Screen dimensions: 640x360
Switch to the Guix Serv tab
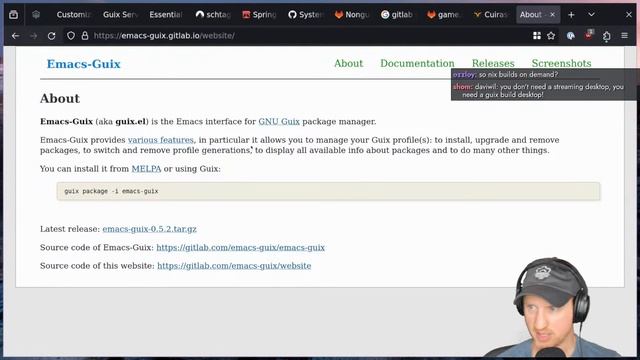(x=120, y=15)
